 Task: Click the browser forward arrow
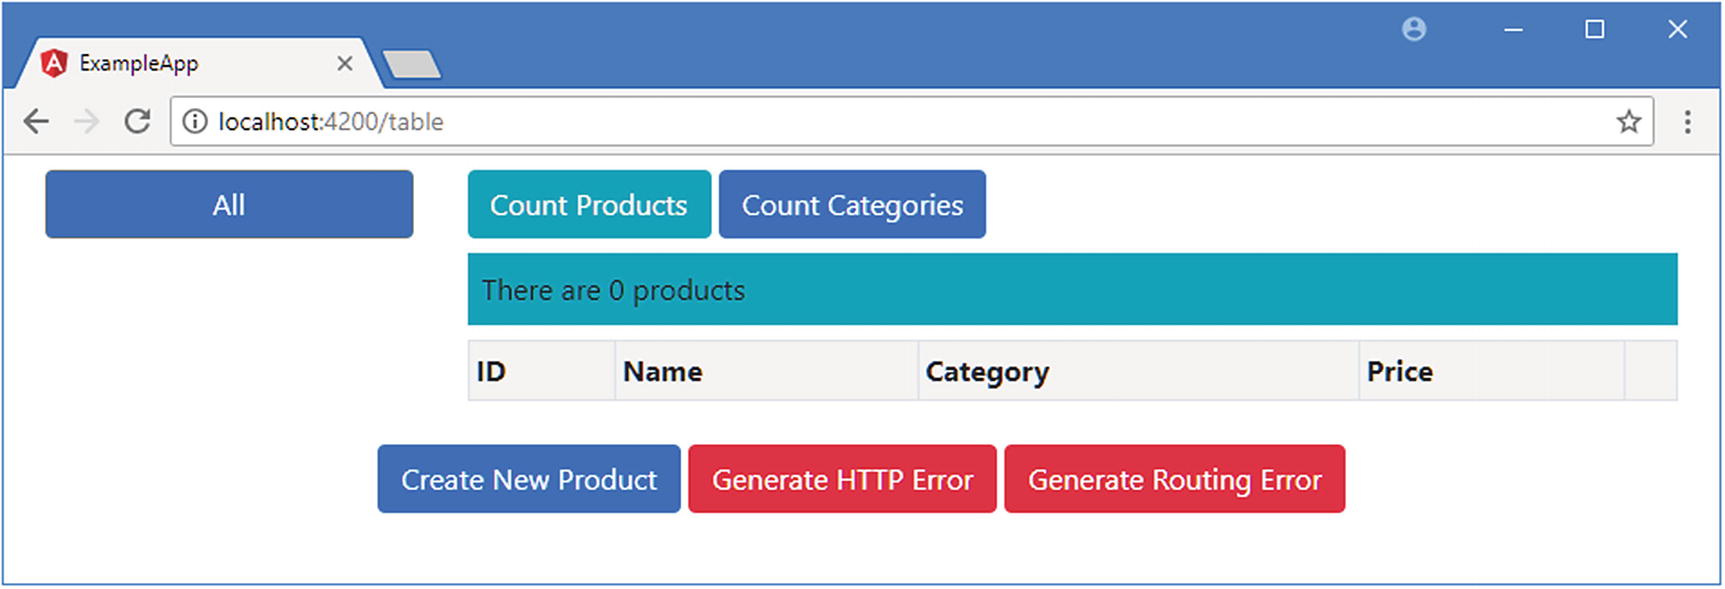pyautogui.click(x=87, y=122)
